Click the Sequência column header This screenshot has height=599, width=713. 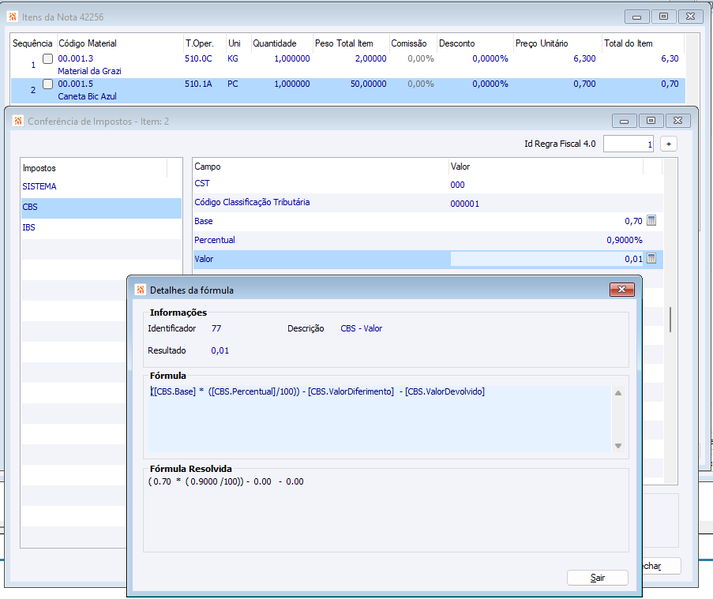(32, 44)
